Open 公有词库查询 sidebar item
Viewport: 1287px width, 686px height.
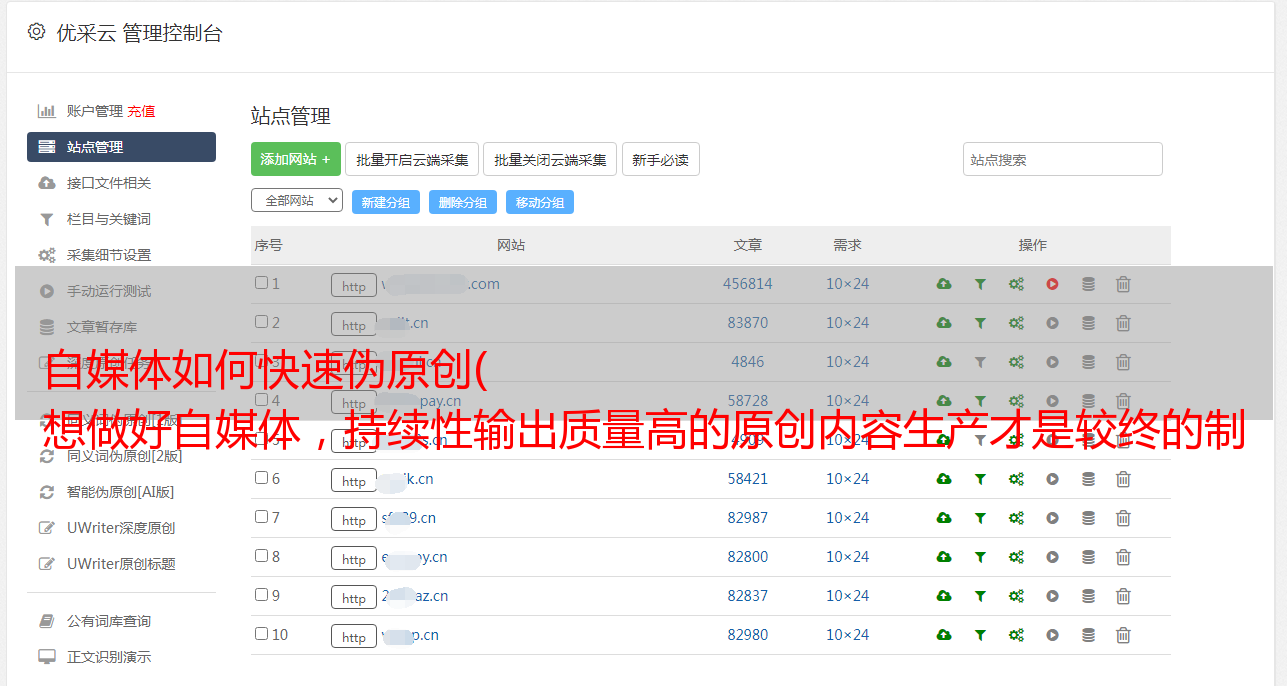(109, 621)
